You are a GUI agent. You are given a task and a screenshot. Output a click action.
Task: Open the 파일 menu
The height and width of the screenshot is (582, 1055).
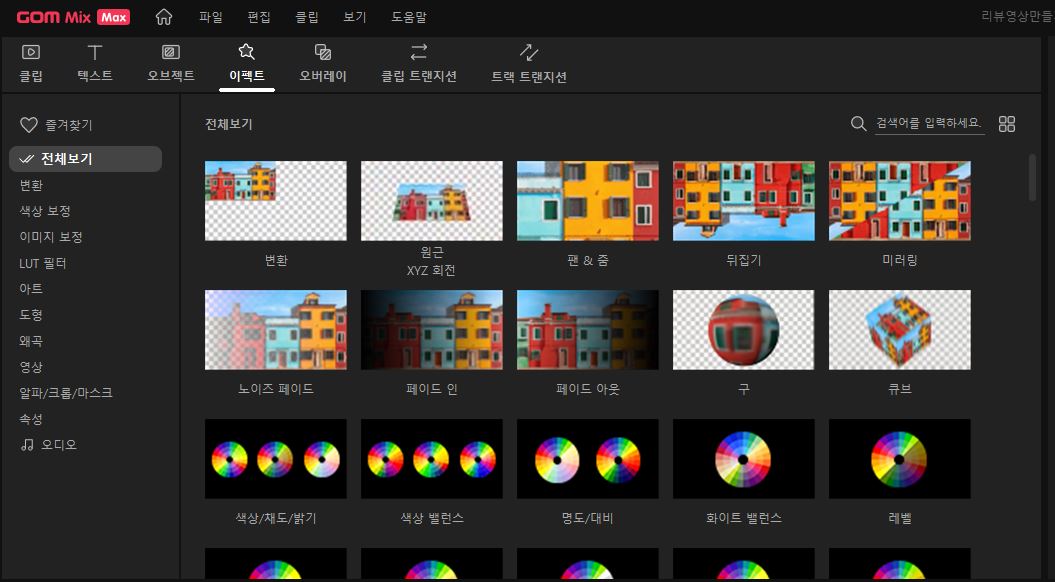211,17
